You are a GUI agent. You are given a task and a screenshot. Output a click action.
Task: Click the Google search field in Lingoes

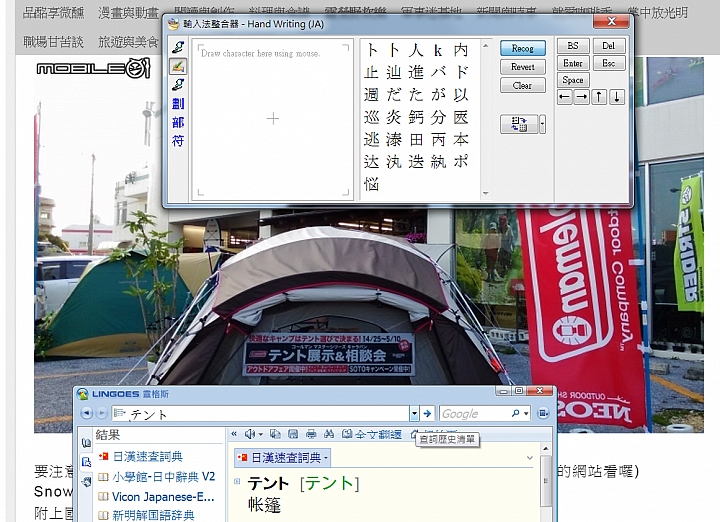click(x=474, y=414)
